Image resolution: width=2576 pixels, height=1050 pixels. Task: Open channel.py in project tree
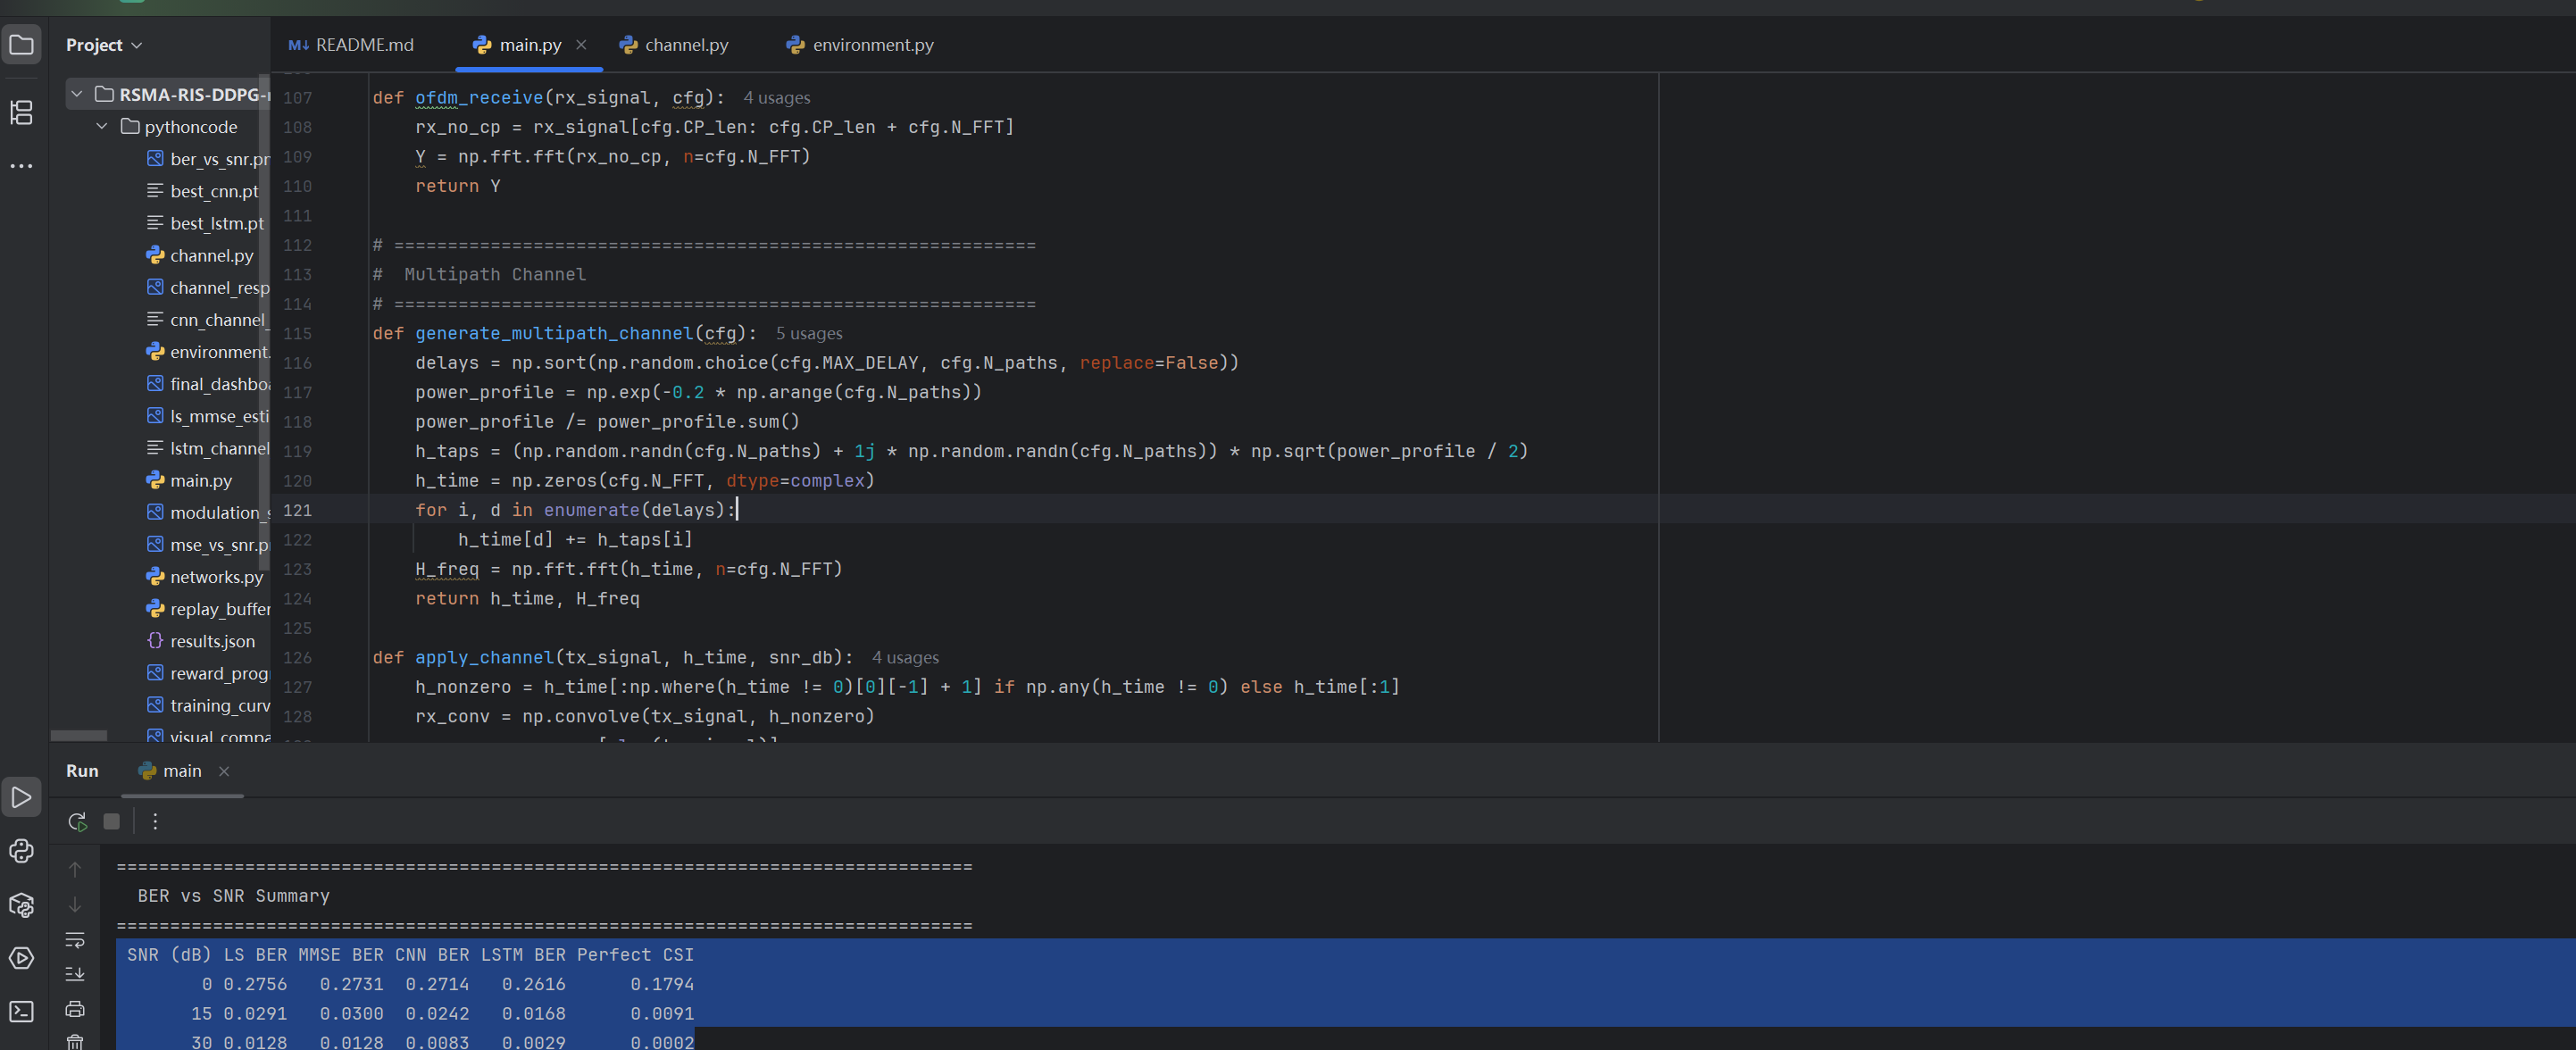click(x=200, y=255)
